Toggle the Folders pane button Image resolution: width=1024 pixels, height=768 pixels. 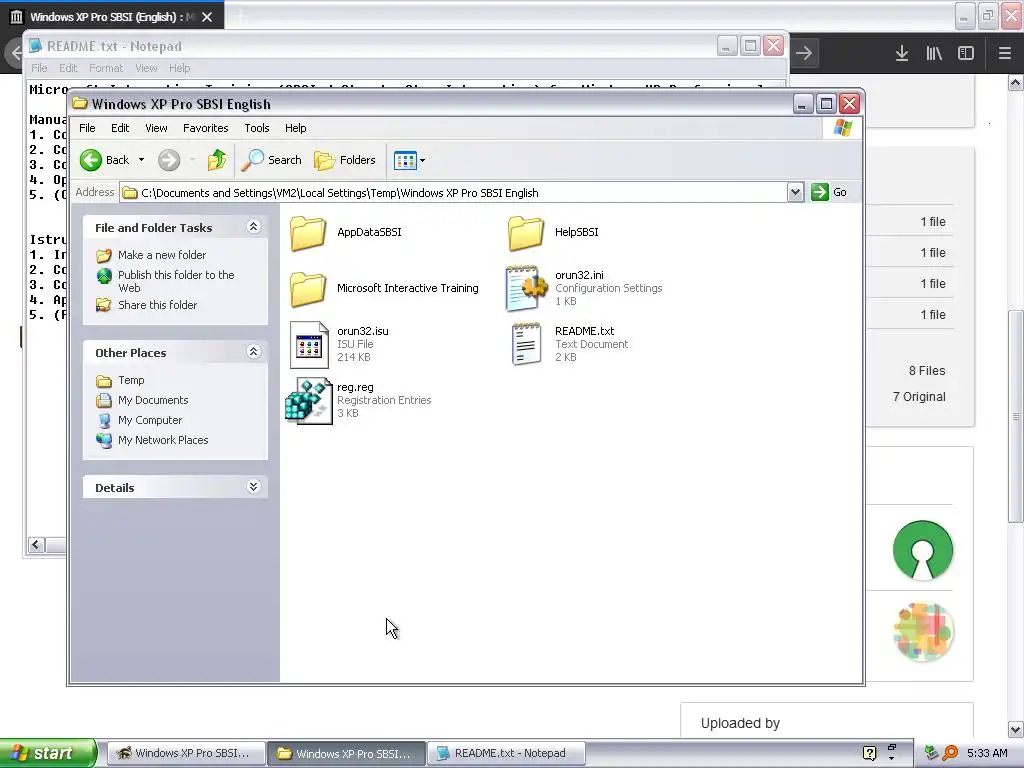tap(345, 160)
